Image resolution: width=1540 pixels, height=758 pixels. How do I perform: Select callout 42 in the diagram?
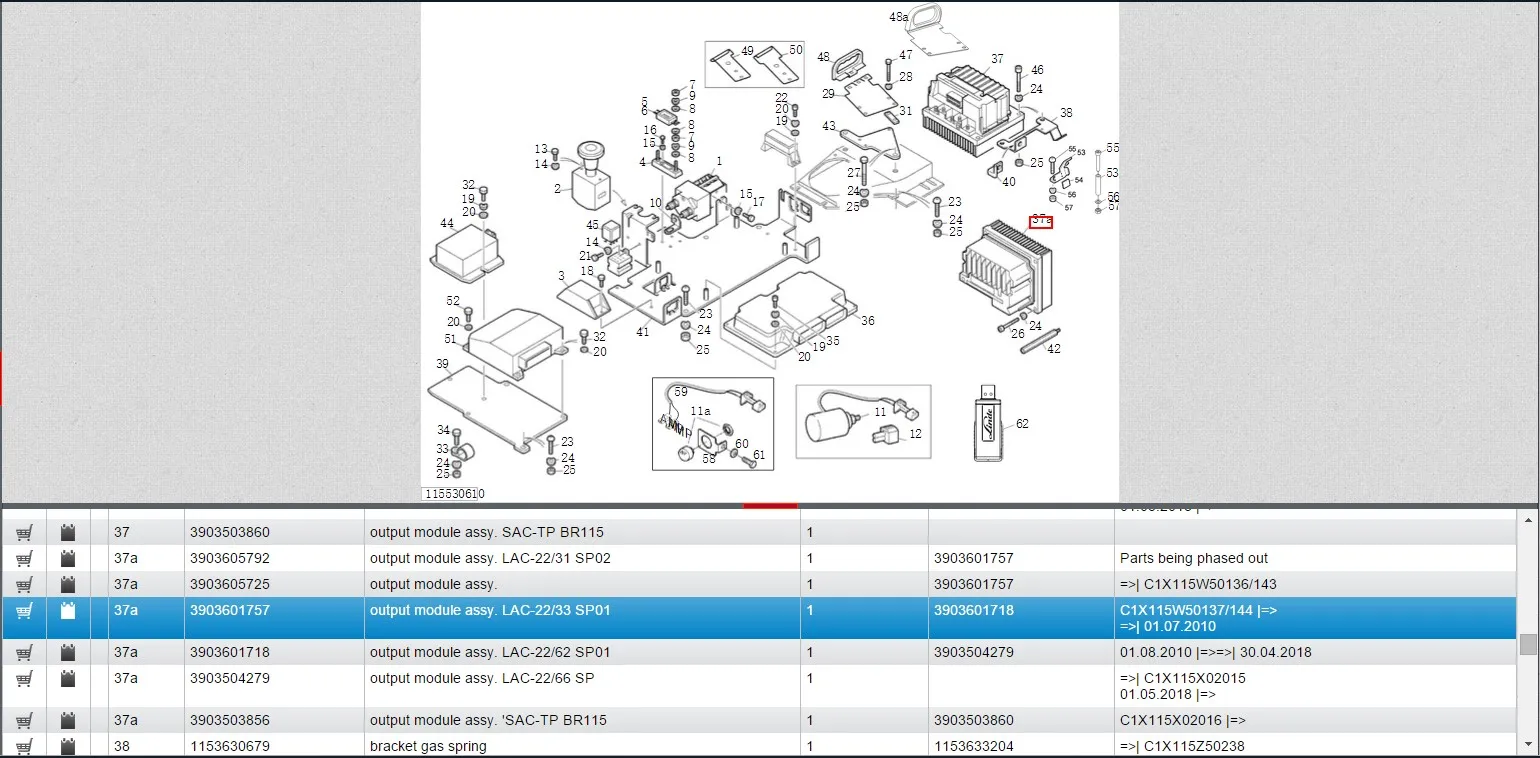pyautogui.click(x=1054, y=349)
